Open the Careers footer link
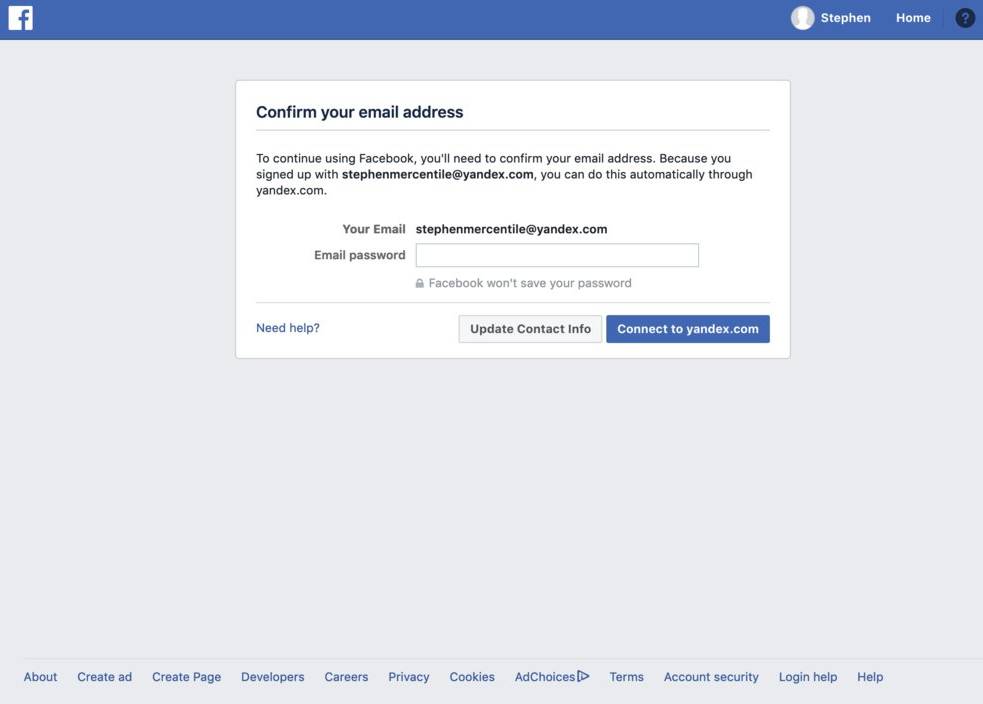 [346, 677]
